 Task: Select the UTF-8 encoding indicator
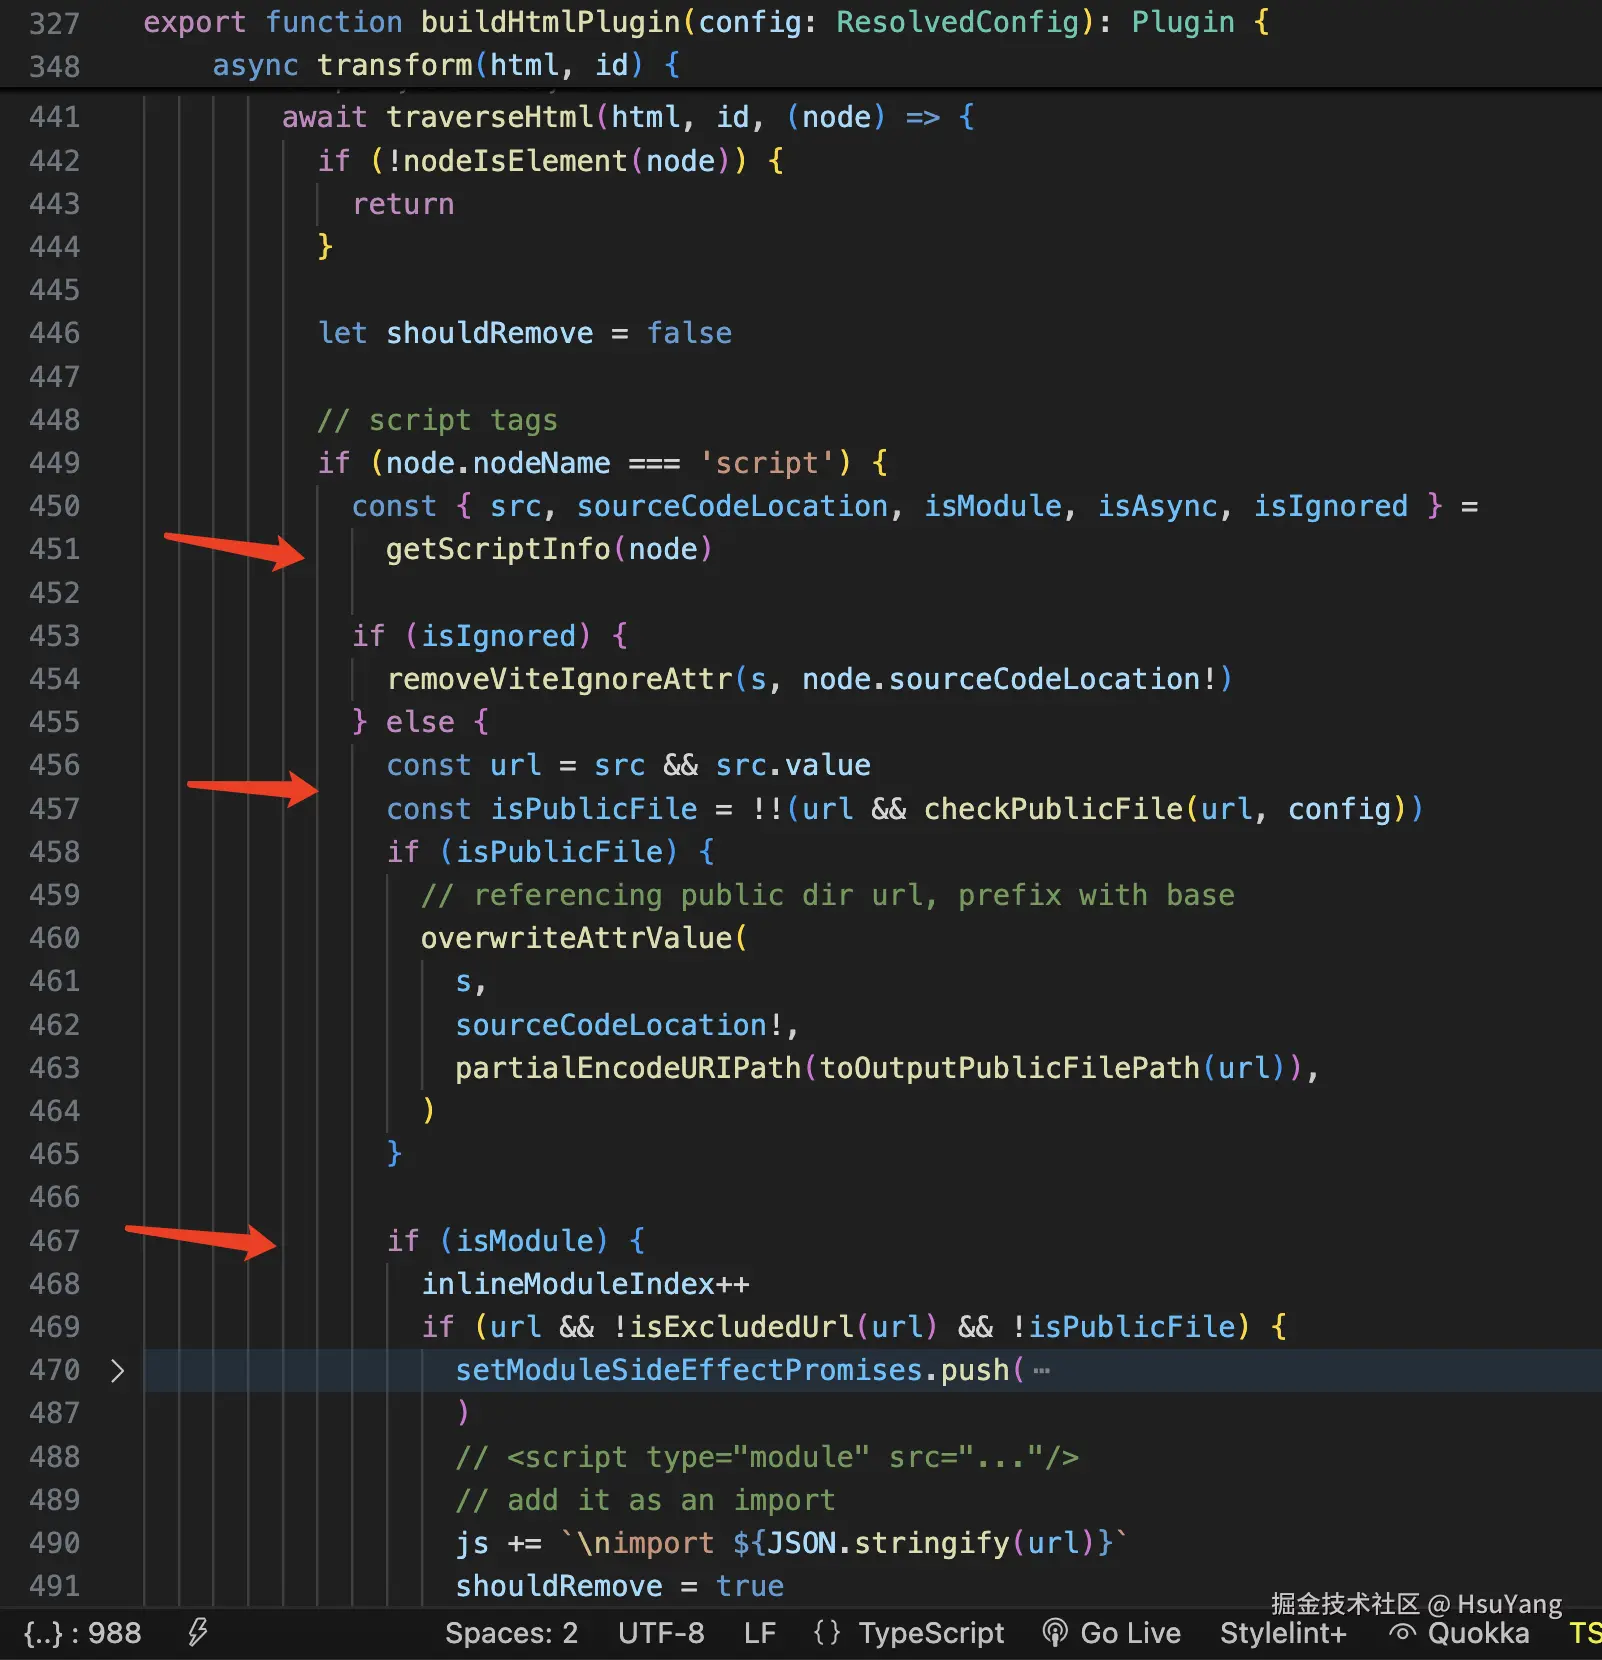[x=661, y=1633]
